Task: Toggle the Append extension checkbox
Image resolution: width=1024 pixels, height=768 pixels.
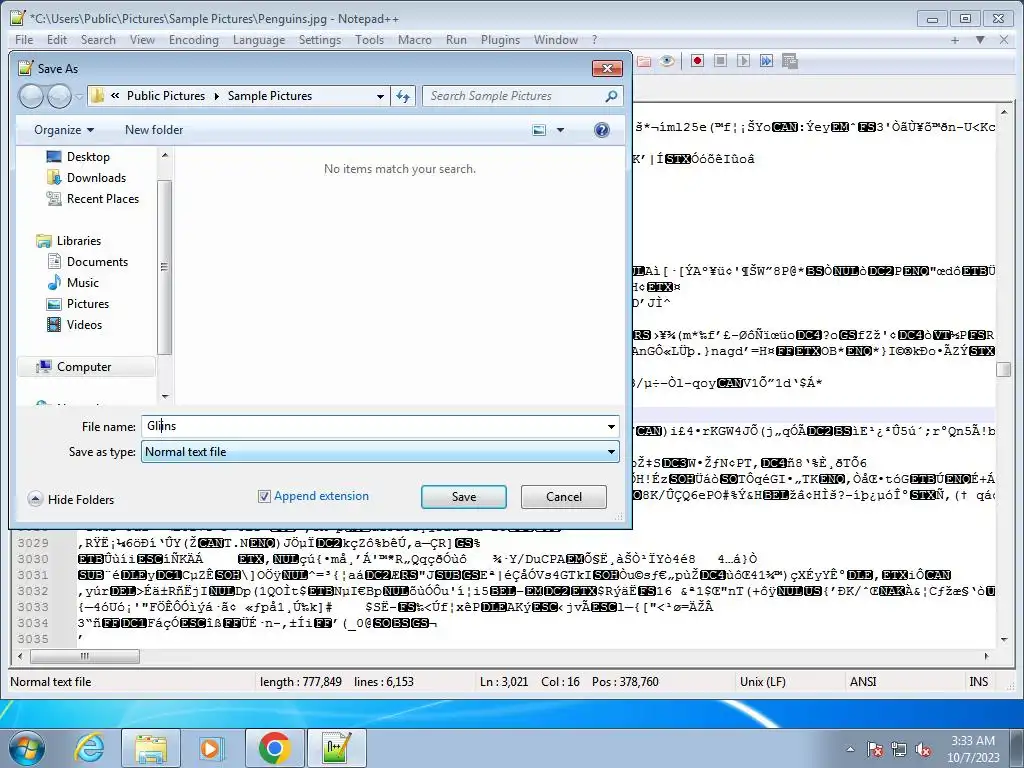Action: (264, 496)
